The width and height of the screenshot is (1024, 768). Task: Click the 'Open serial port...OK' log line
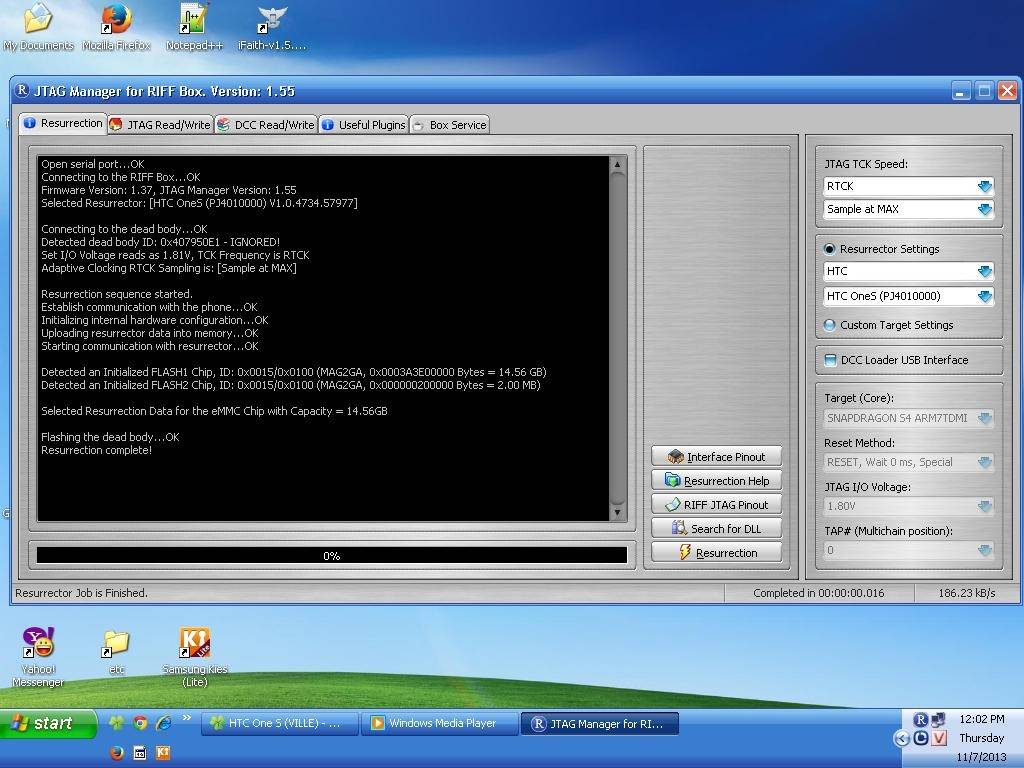coord(93,164)
